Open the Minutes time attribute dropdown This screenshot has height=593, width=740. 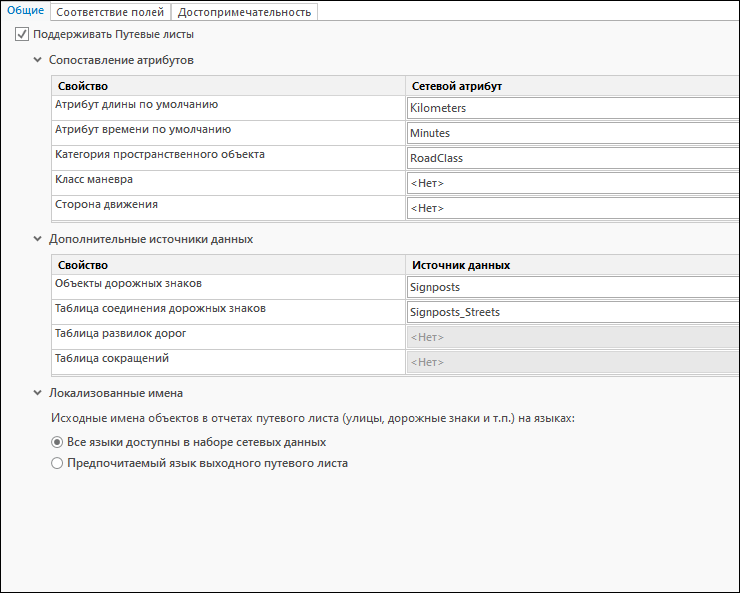[x=572, y=133]
